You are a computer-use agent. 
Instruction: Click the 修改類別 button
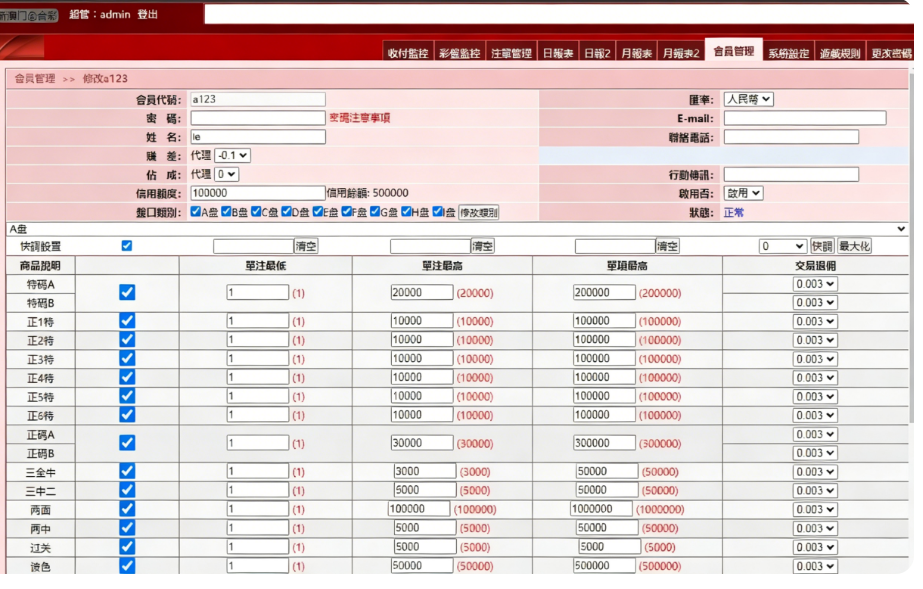tap(479, 212)
